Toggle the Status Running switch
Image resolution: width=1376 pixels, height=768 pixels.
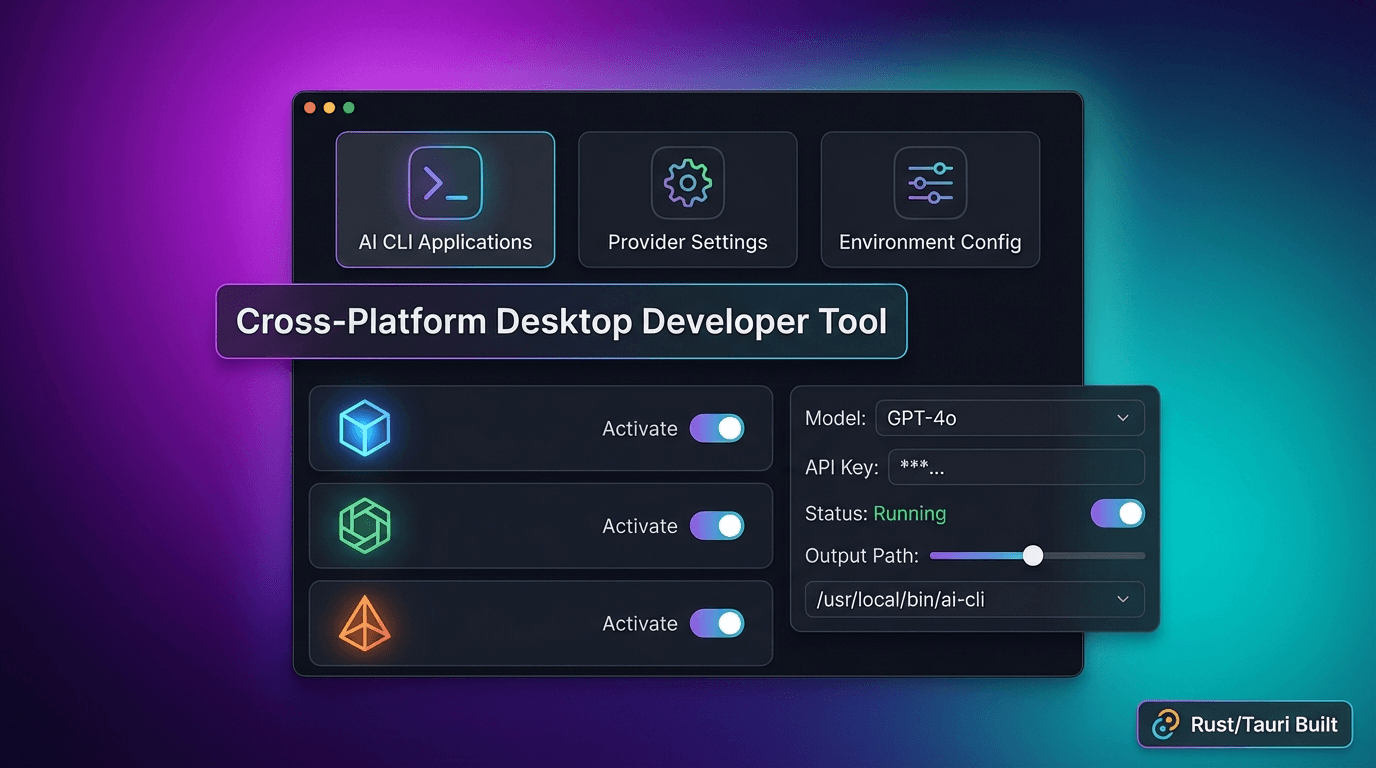coord(1117,514)
